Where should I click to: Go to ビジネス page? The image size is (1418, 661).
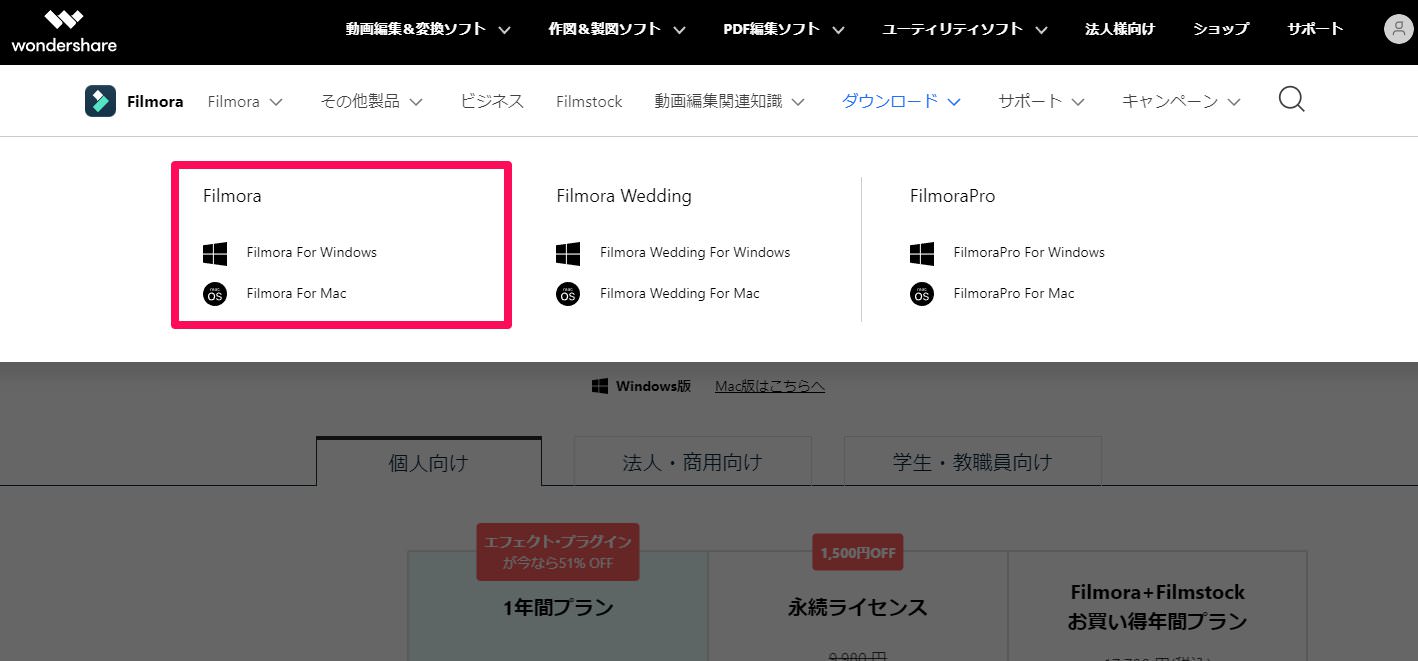pos(492,101)
